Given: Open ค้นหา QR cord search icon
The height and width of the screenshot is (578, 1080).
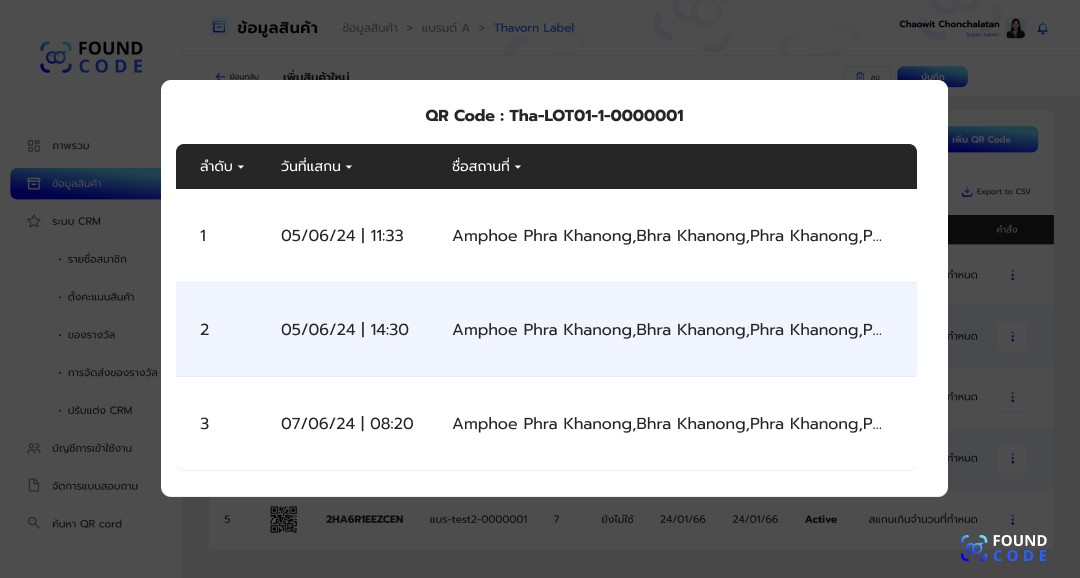Looking at the screenshot, I should pyautogui.click(x=33, y=523).
